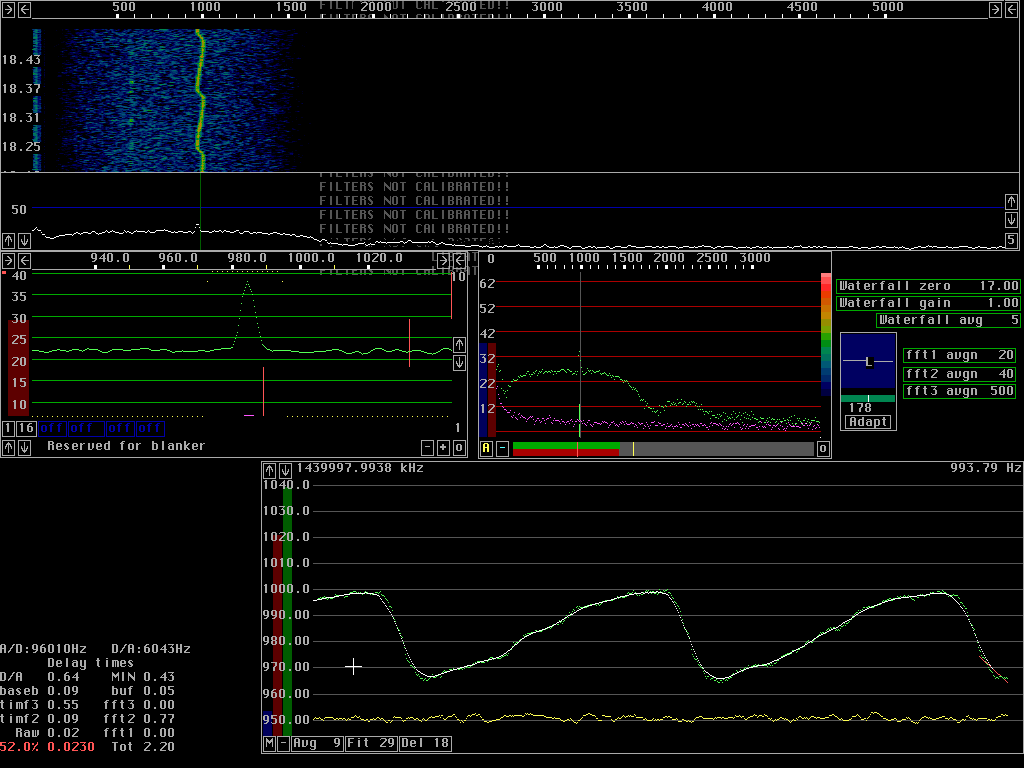Toggle the yellow 'A' button in AFC graph
Screen dimensions: 1024x768
coord(486,448)
